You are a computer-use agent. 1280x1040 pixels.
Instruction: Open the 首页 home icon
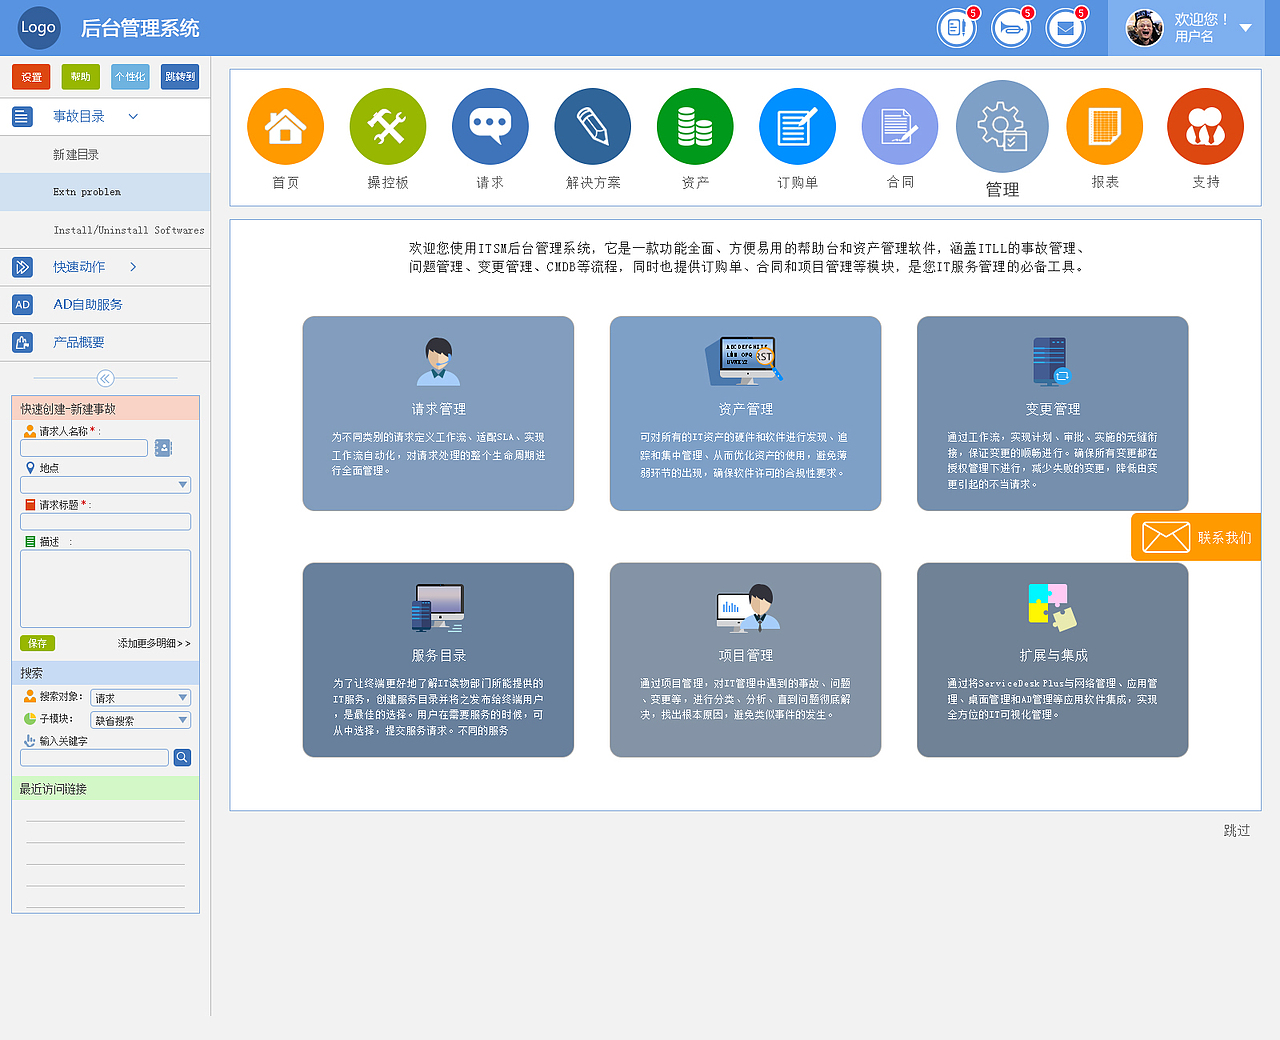pyautogui.click(x=285, y=127)
